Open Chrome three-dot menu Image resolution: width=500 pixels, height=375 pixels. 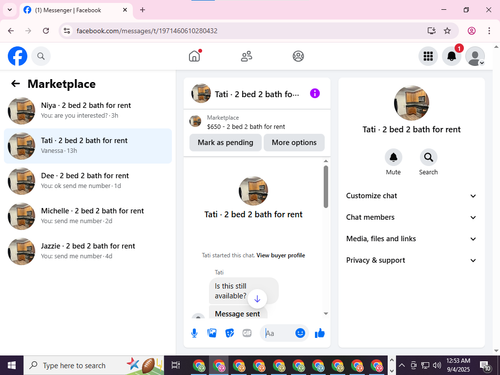pos(489,31)
